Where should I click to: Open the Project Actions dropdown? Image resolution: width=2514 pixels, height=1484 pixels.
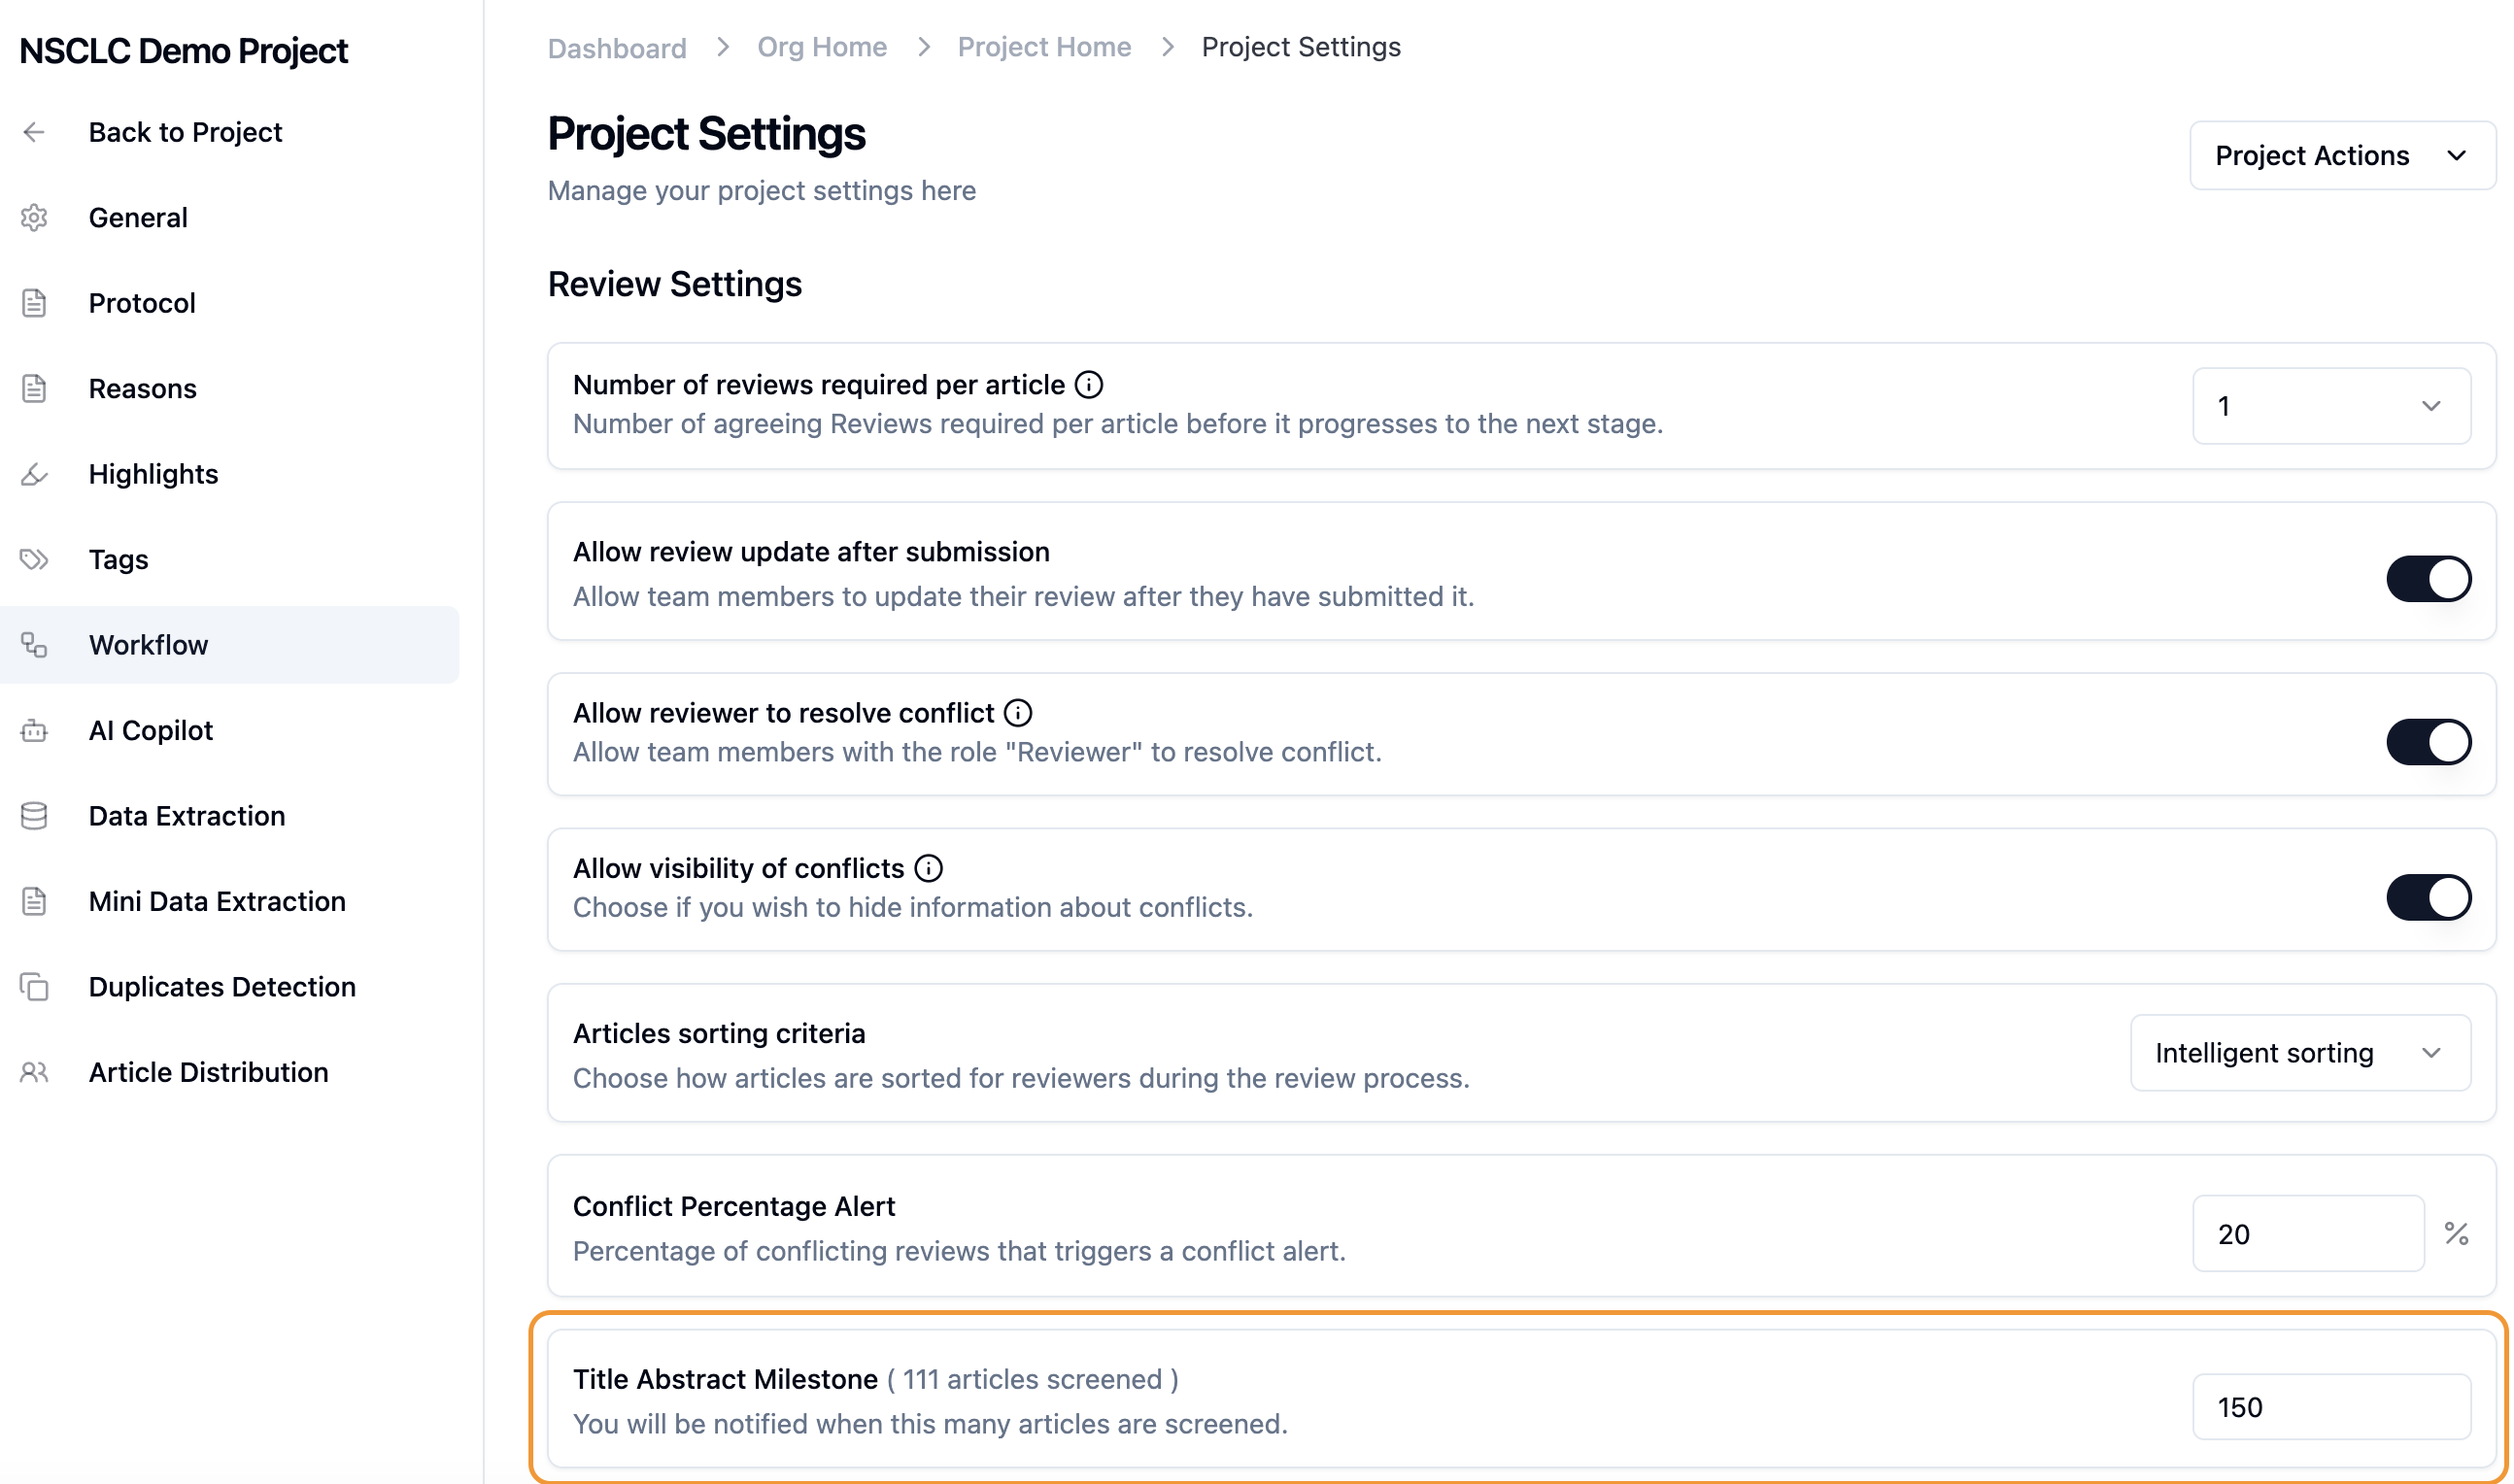2340,156
